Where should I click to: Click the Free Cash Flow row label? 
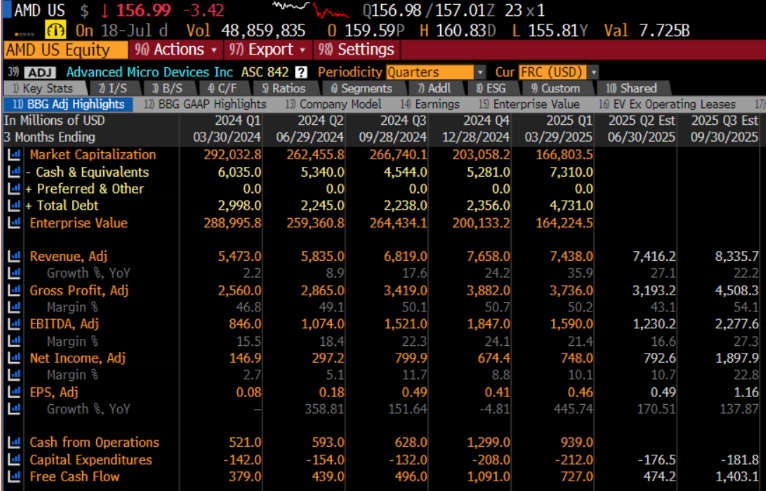coord(74,476)
